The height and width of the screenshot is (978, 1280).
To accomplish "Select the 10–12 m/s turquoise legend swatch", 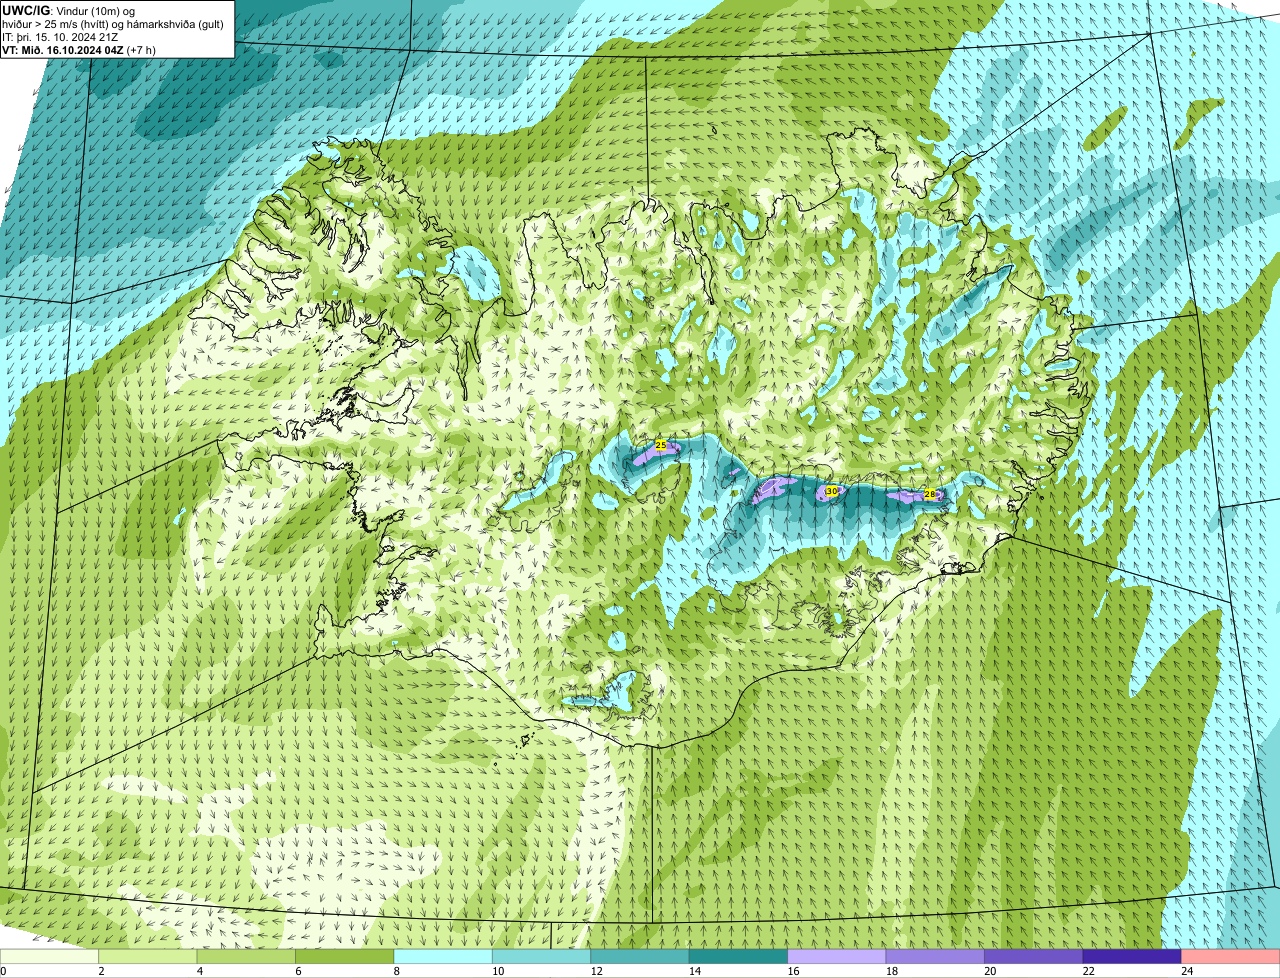I will (541, 956).
